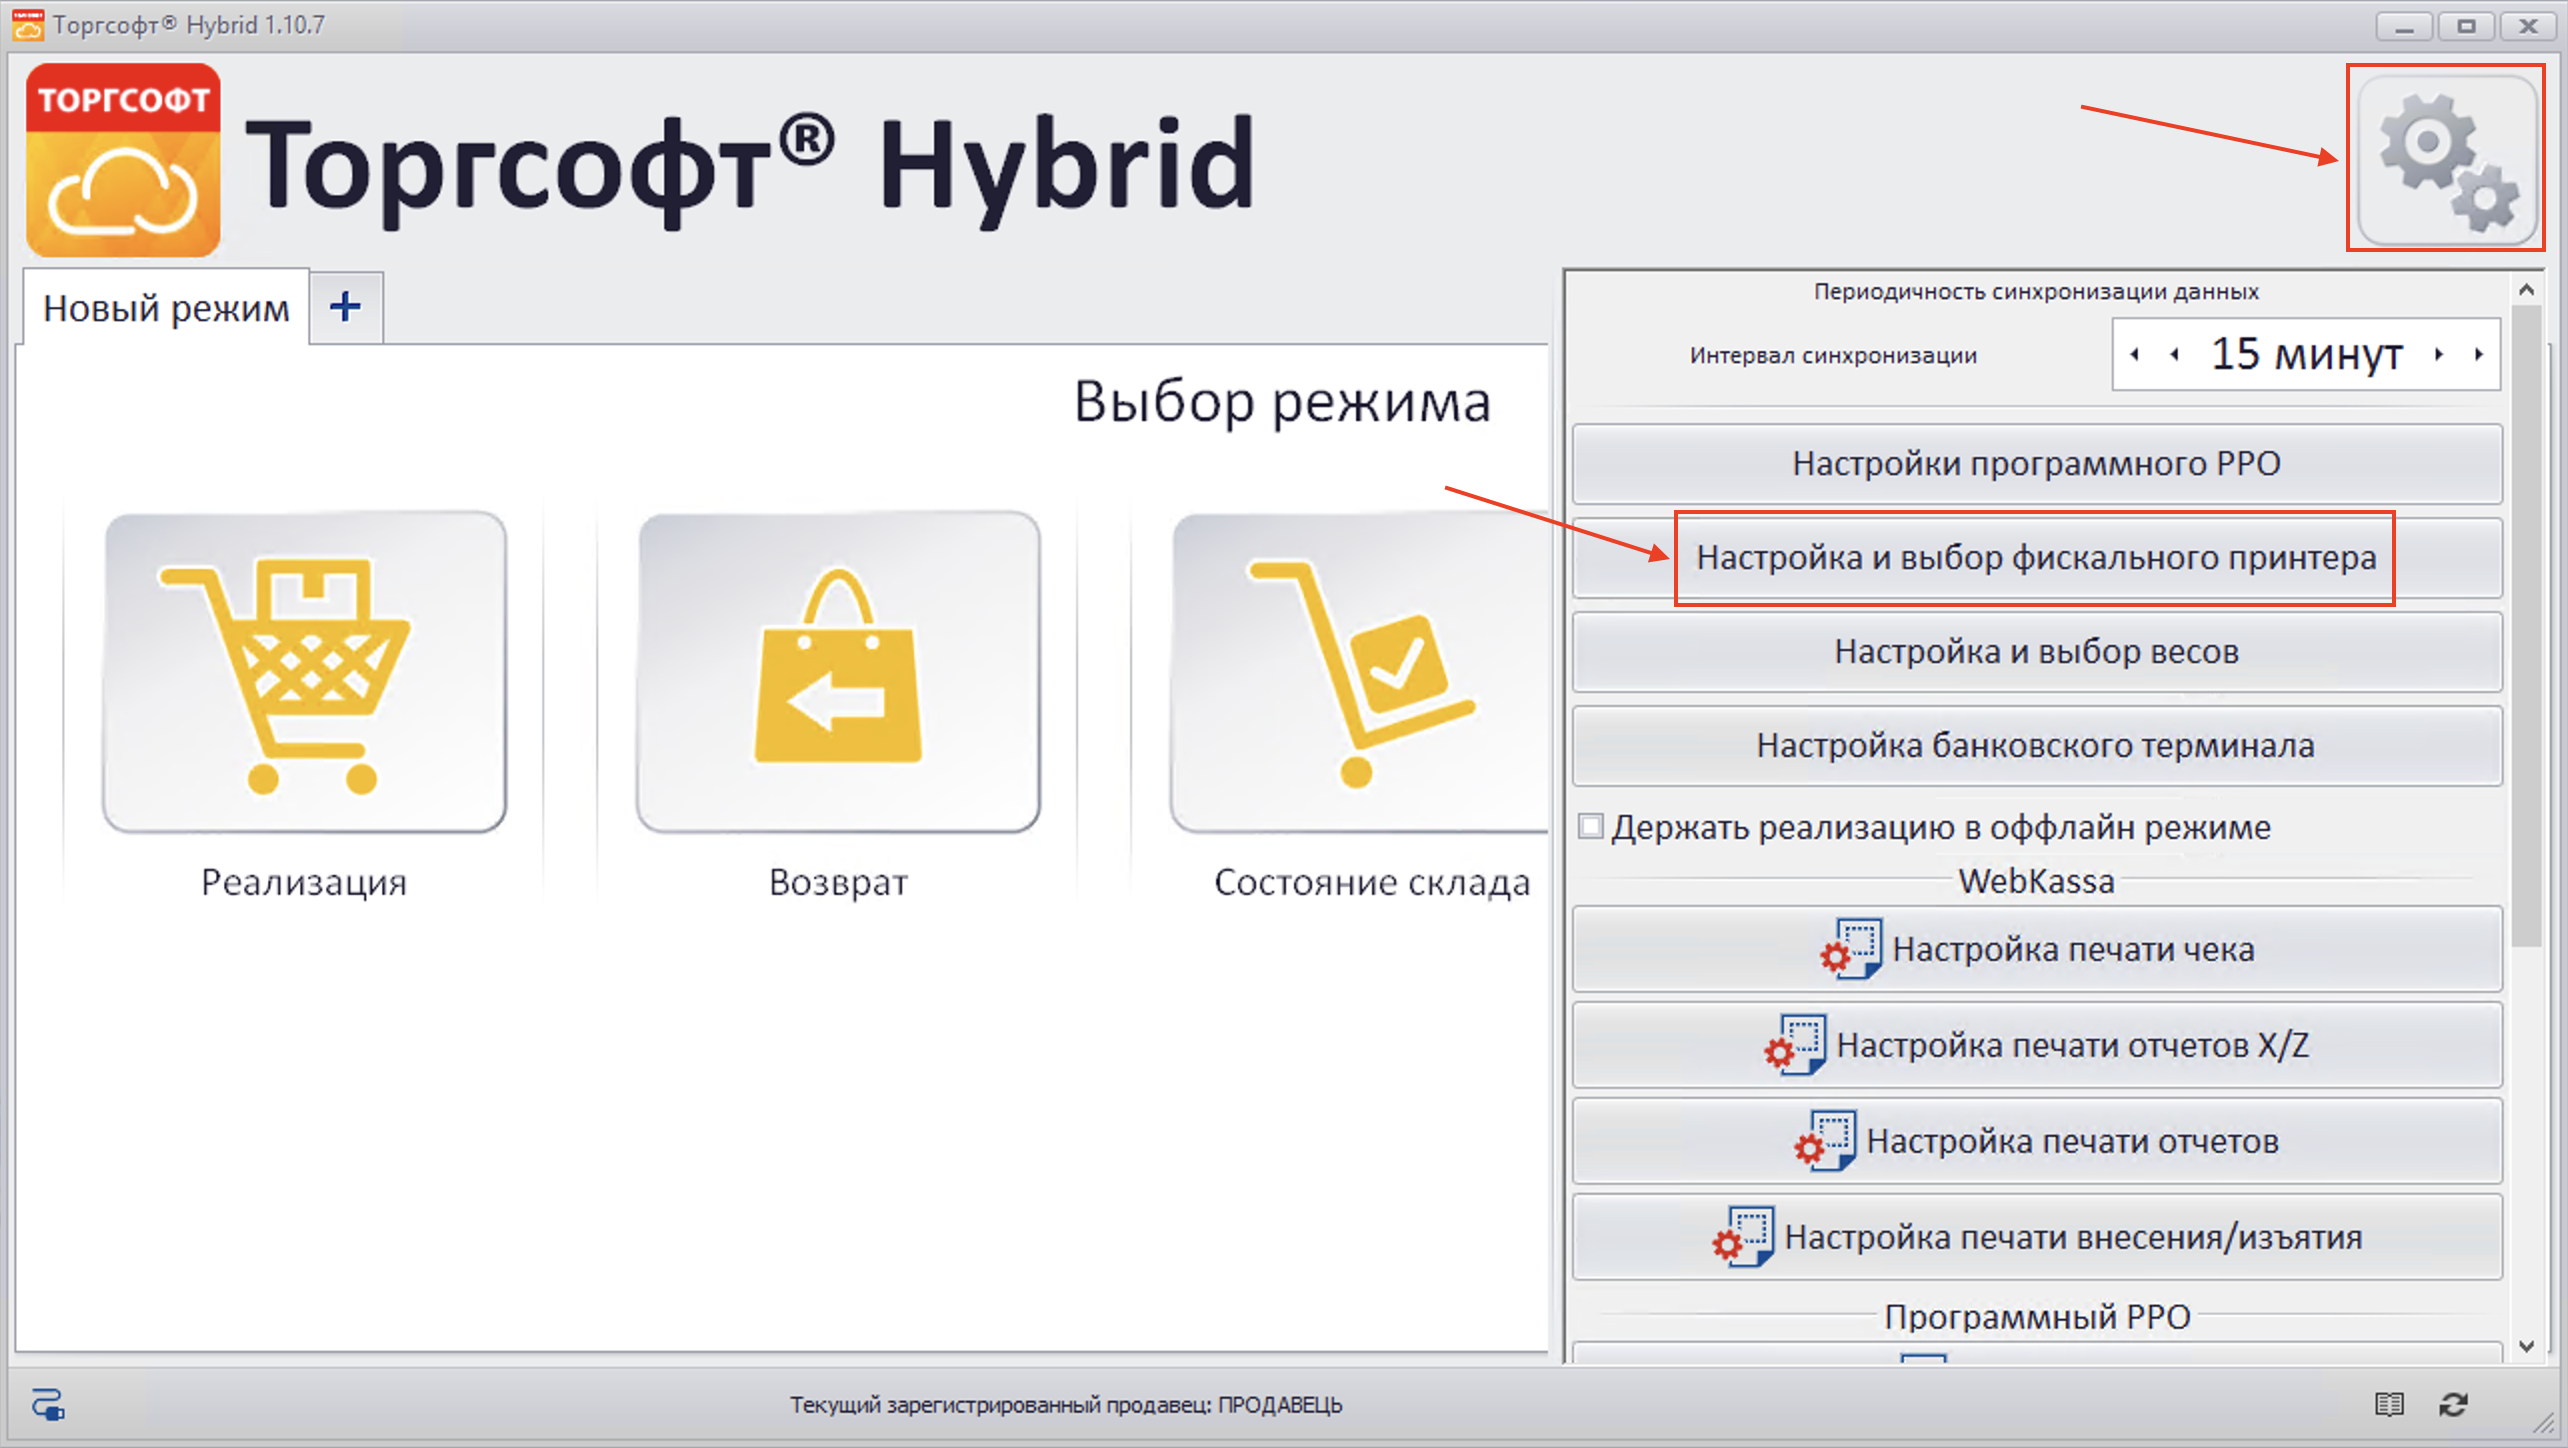Click the print settings icon on внесения/изъятия

1743,1237
